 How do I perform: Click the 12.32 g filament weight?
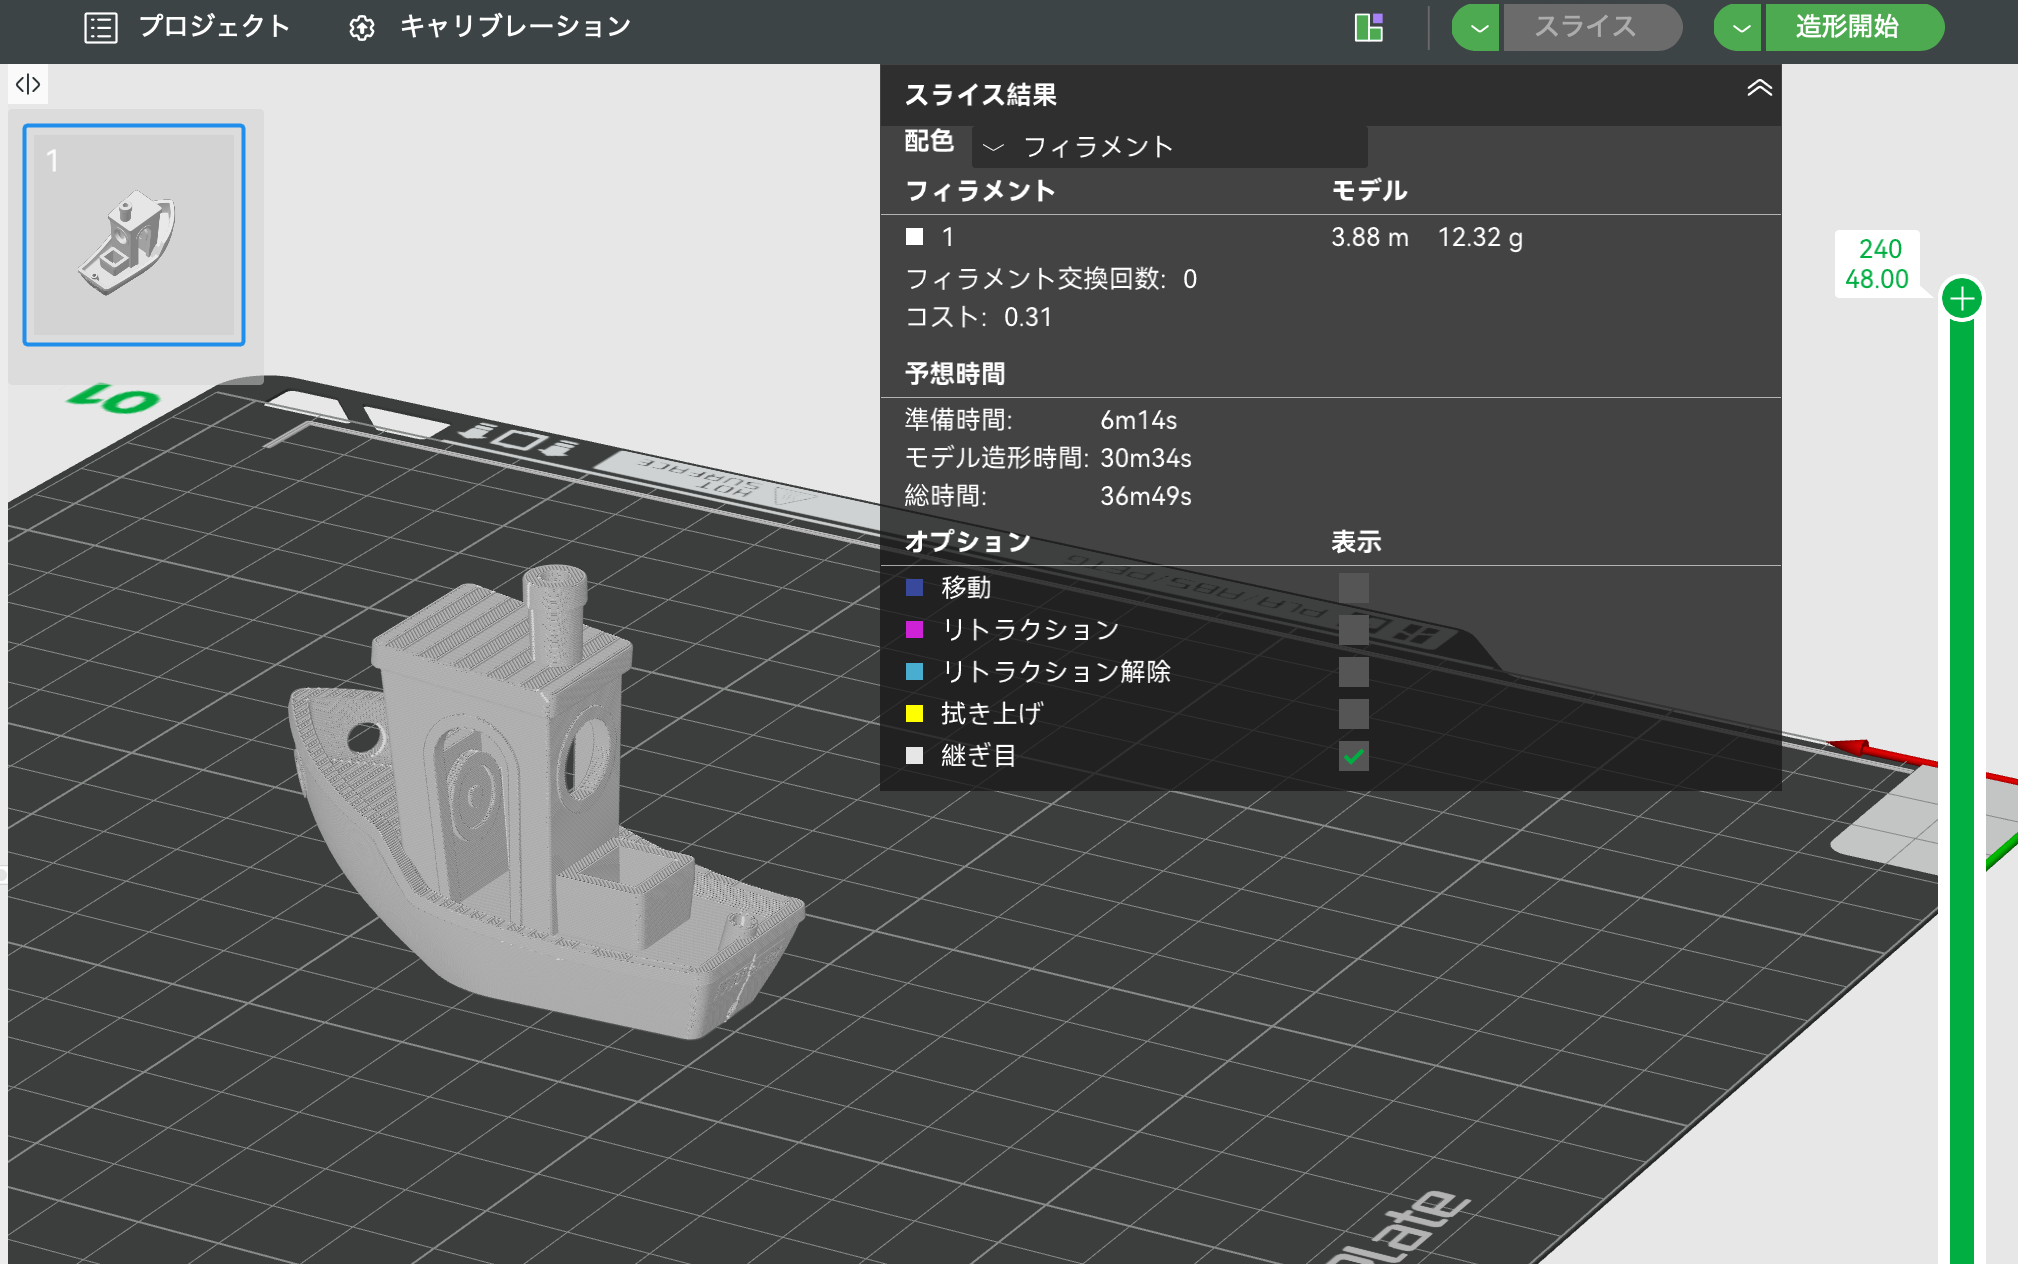(1481, 237)
